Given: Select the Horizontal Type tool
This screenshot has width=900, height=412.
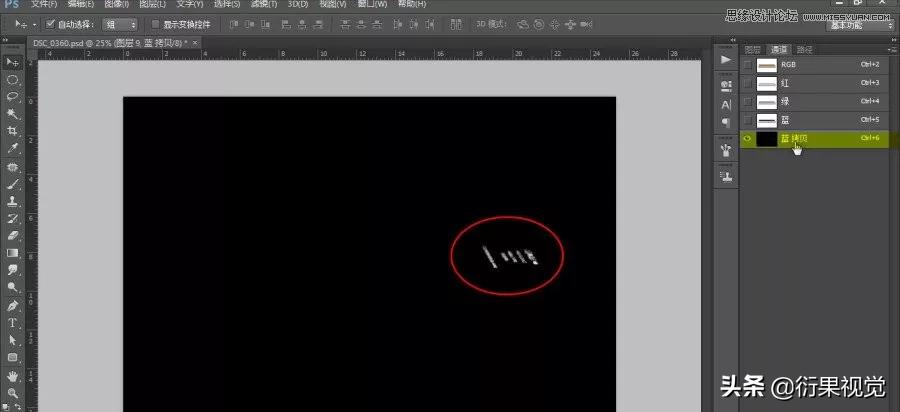Looking at the screenshot, I should [13, 323].
